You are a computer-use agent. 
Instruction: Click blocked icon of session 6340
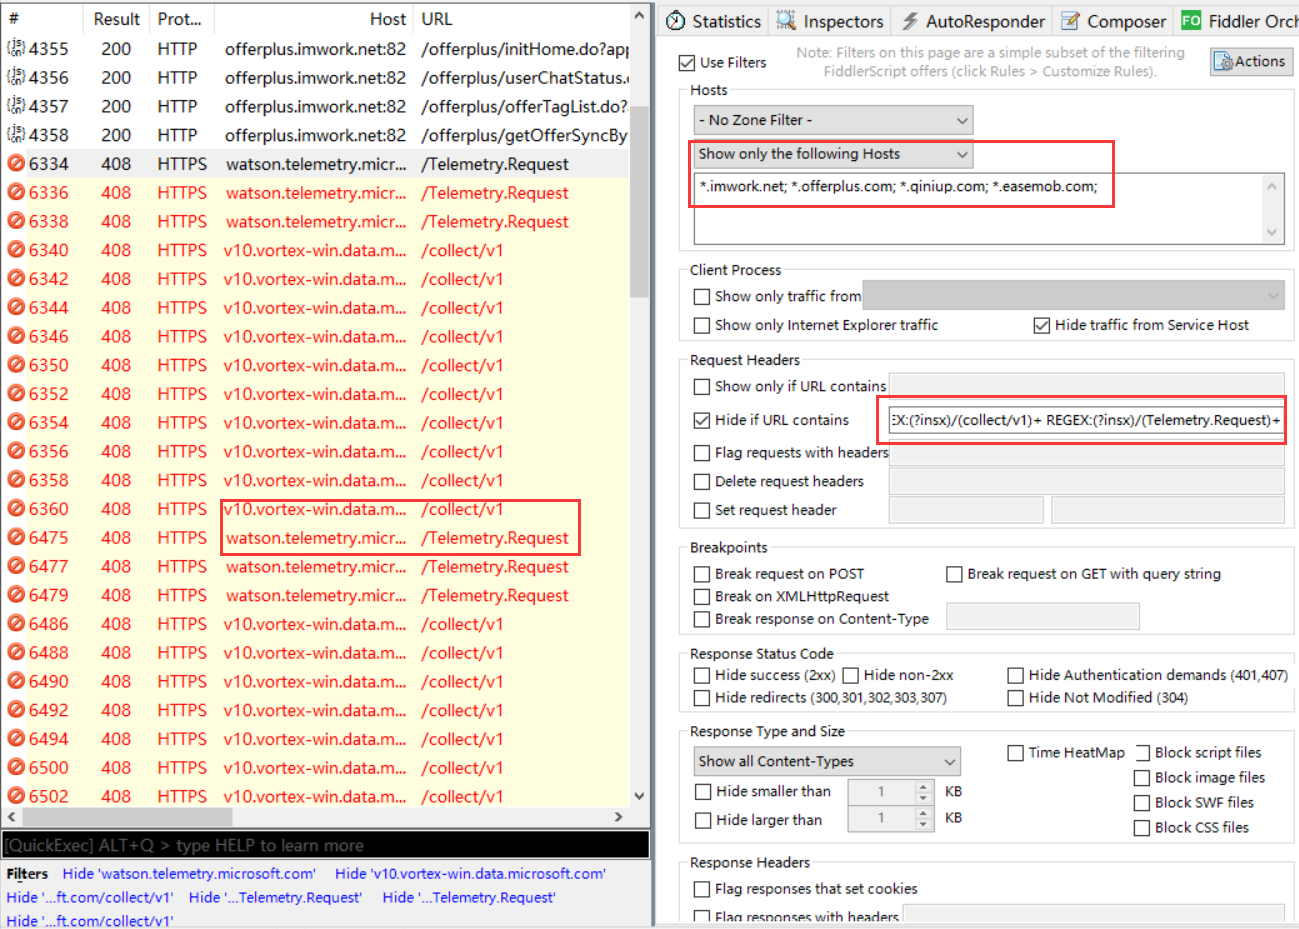pyautogui.click(x=16, y=250)
